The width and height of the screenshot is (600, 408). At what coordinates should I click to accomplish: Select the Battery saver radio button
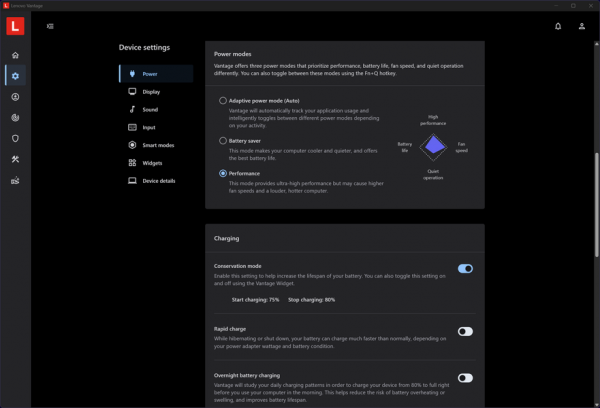(x=223, y=140)
